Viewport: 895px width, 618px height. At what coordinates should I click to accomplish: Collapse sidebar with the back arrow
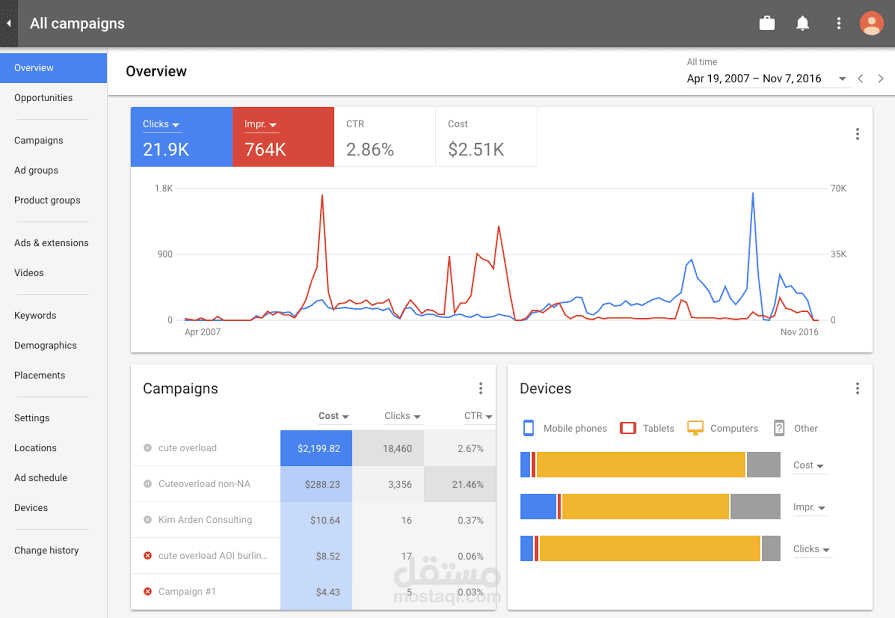point(9,23)
